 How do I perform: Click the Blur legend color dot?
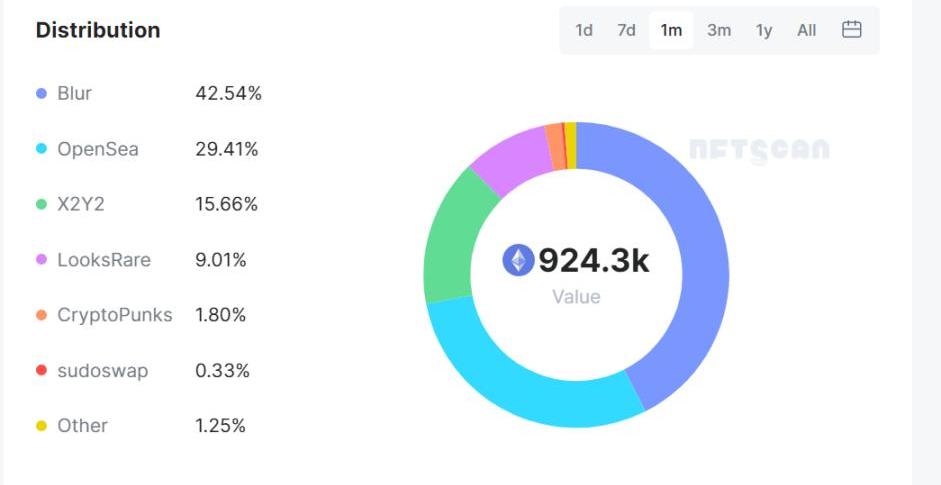click(41, 94)
